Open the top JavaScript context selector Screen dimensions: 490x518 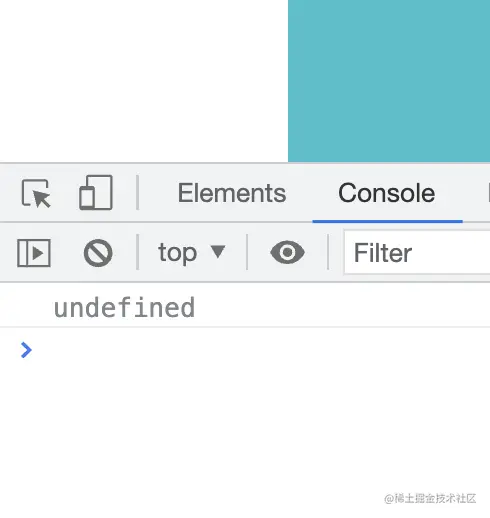(x=192, y=252)
